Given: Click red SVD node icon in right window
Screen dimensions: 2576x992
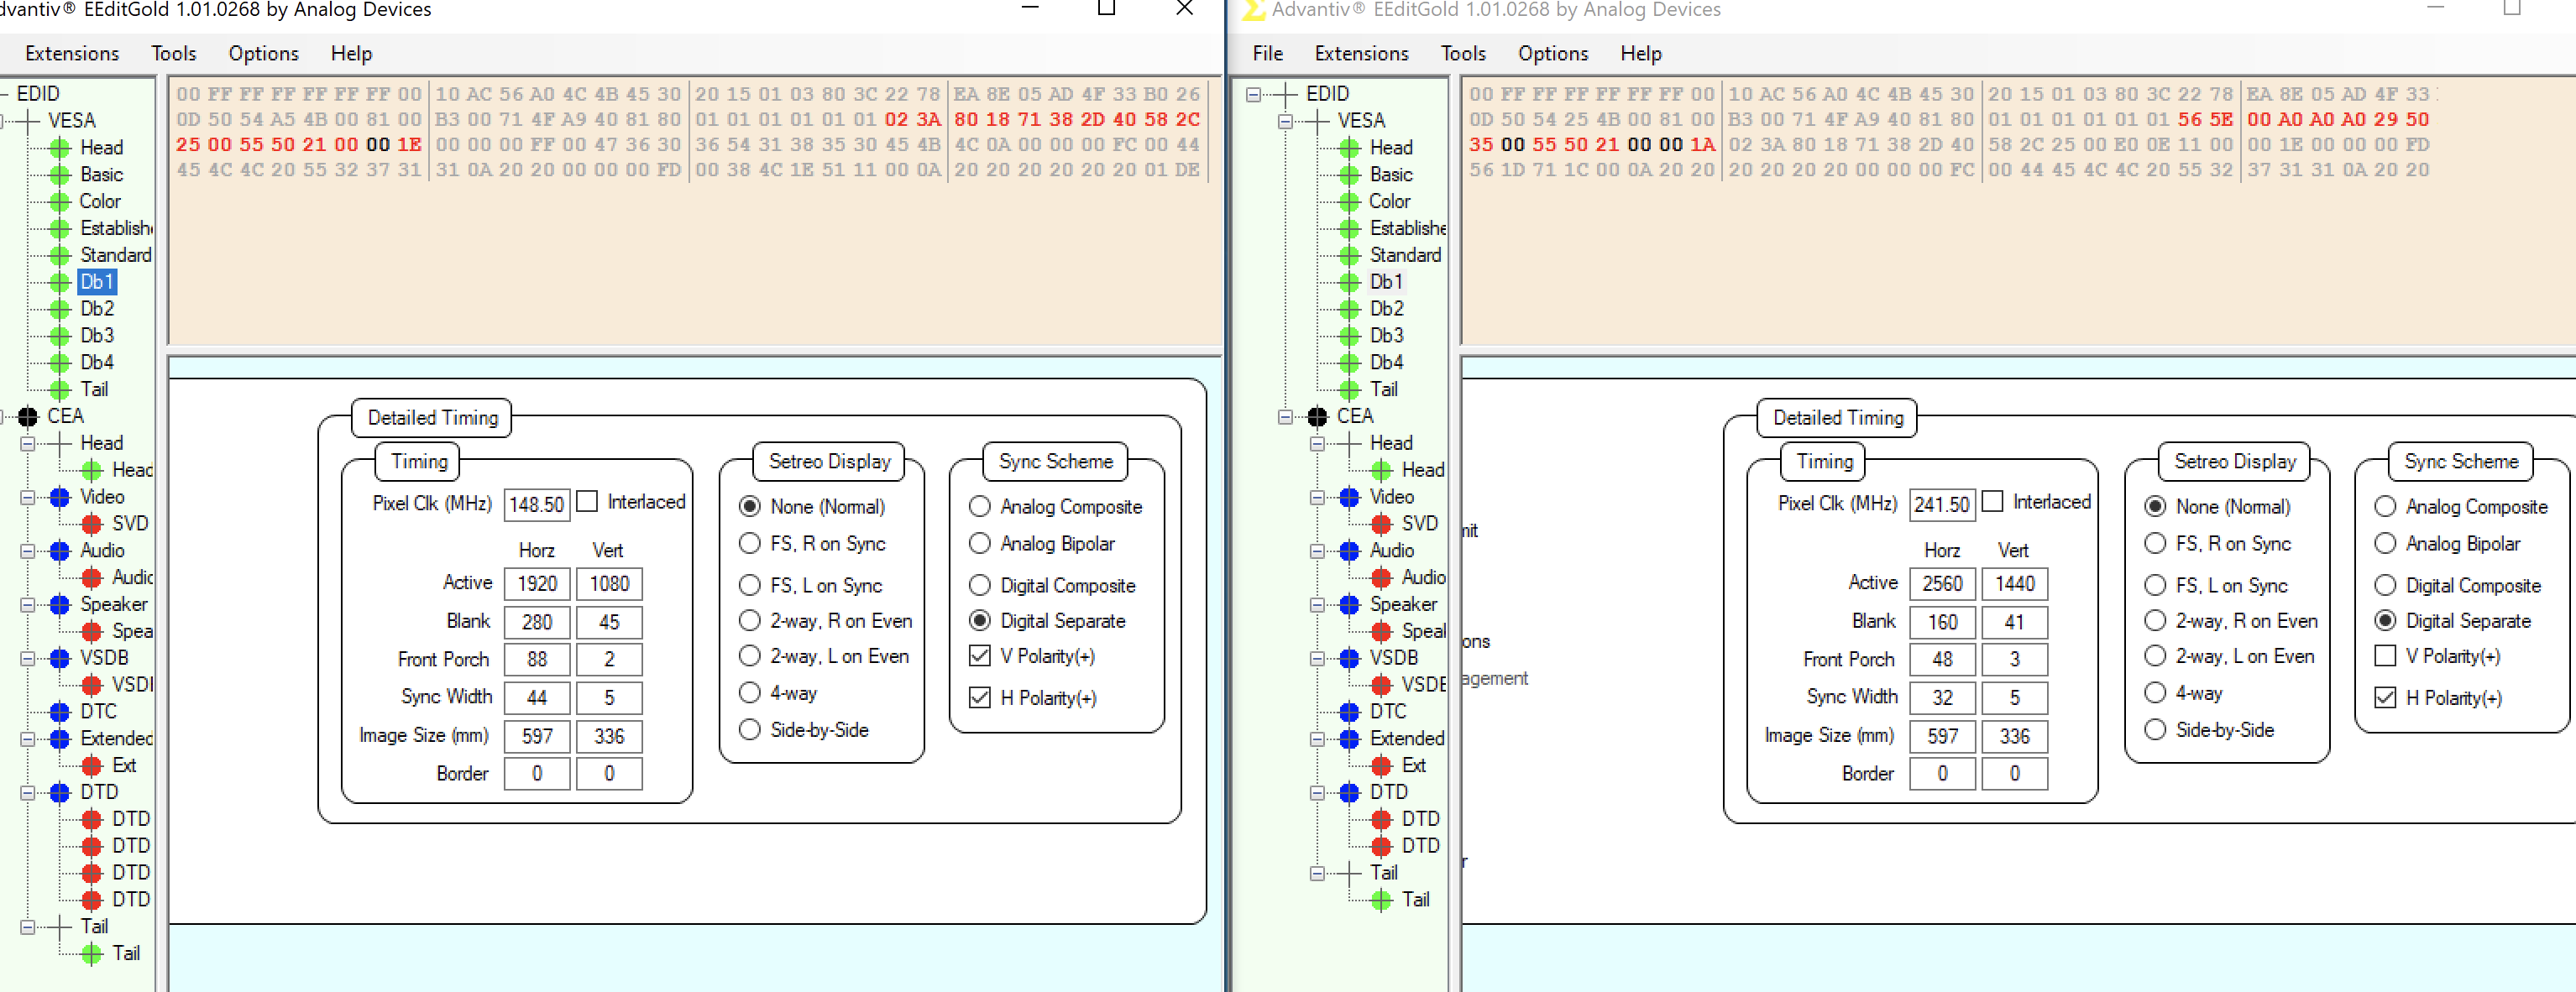Looking at the screenshot, I should (x=1382, y=524).
